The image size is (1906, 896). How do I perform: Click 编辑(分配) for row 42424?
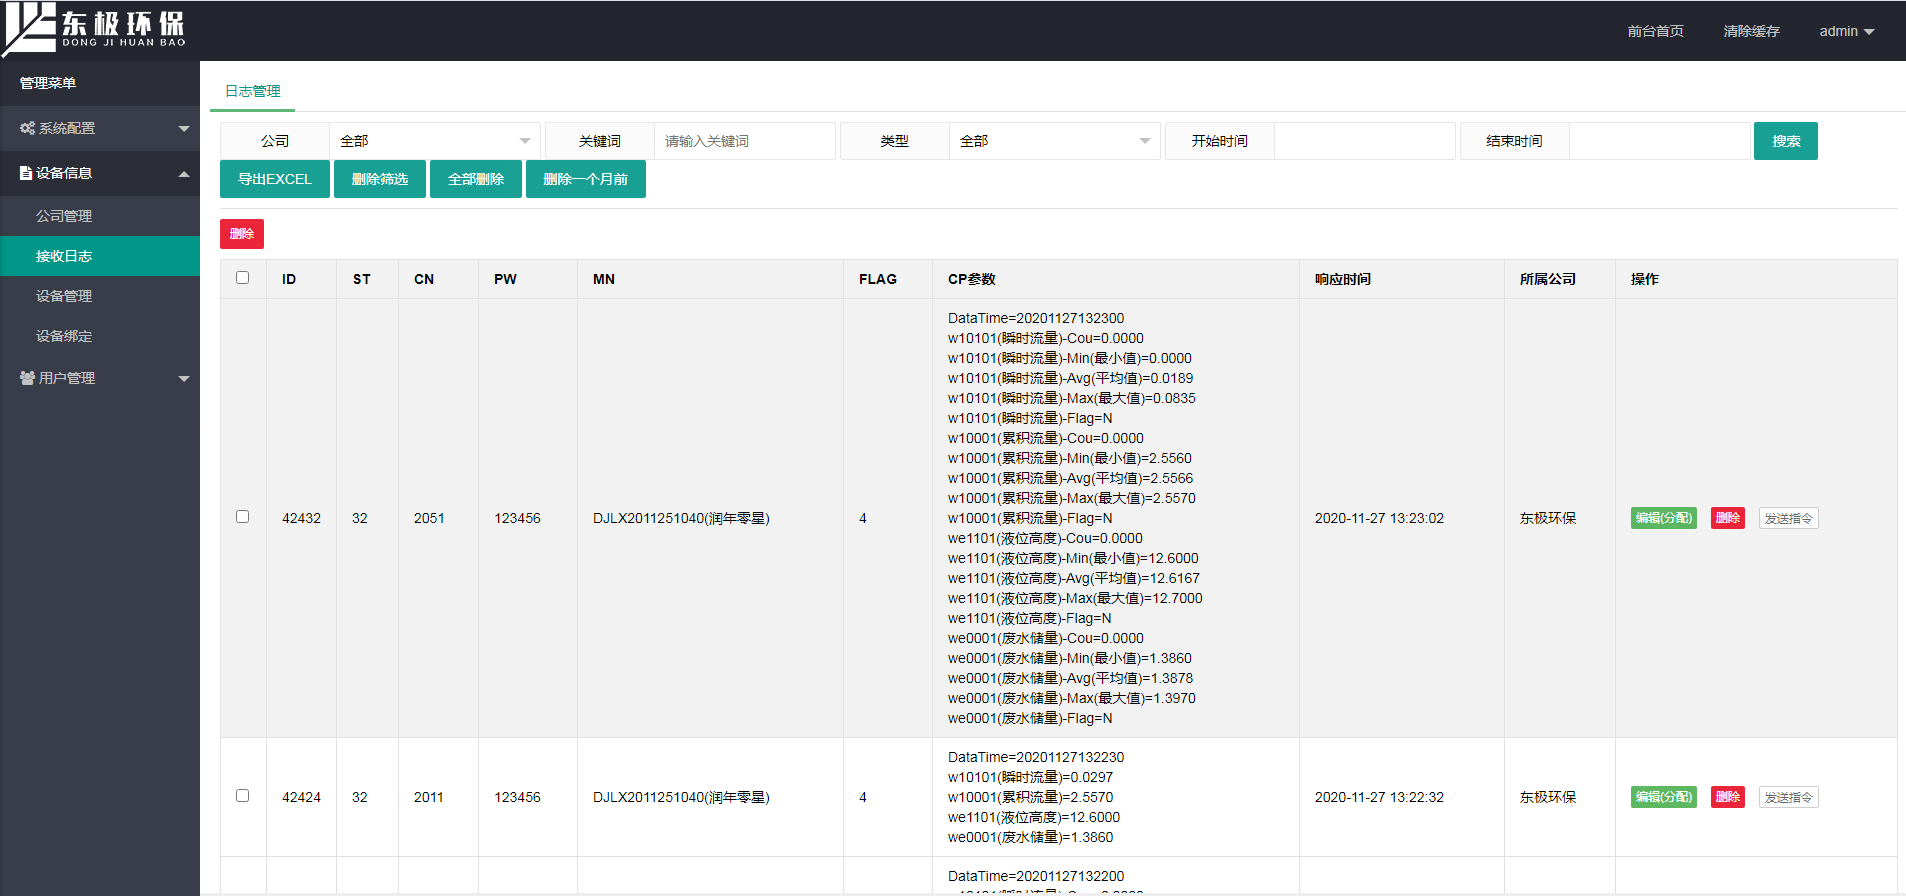(x=1664, y=797)
